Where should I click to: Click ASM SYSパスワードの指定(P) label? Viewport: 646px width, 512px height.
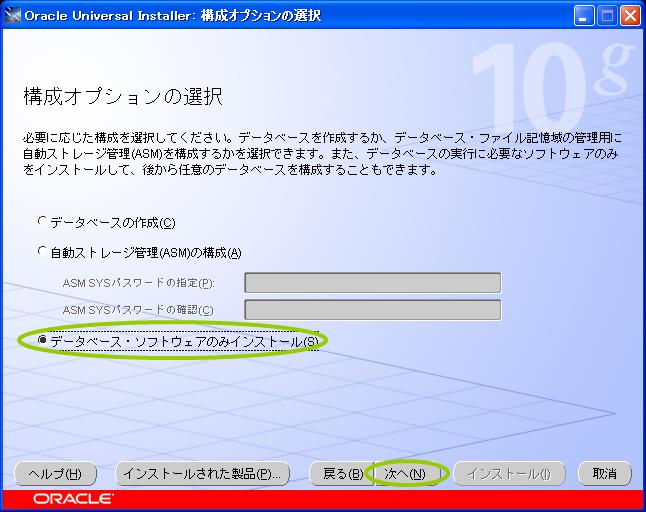[138, 283]
